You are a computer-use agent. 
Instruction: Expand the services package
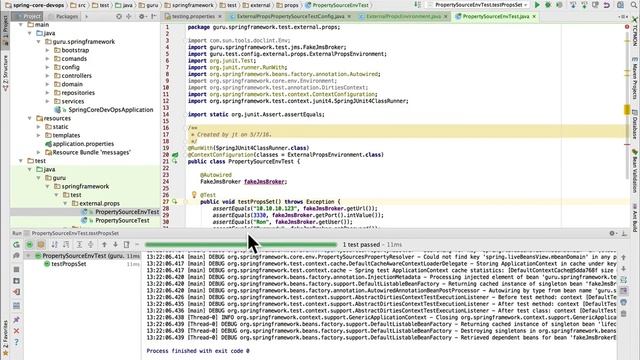click(x=47, y=101)
